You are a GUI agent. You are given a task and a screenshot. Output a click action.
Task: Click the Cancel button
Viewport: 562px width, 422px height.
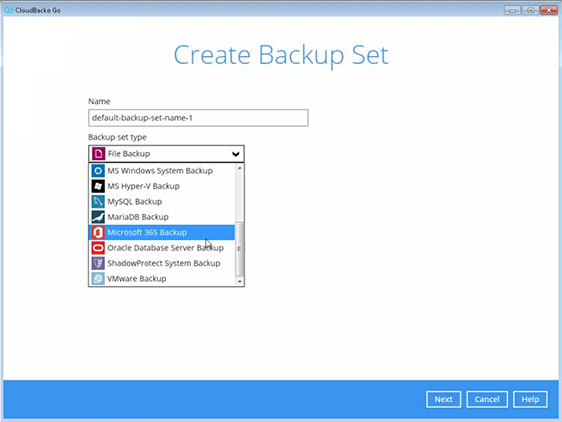point(487,399)
